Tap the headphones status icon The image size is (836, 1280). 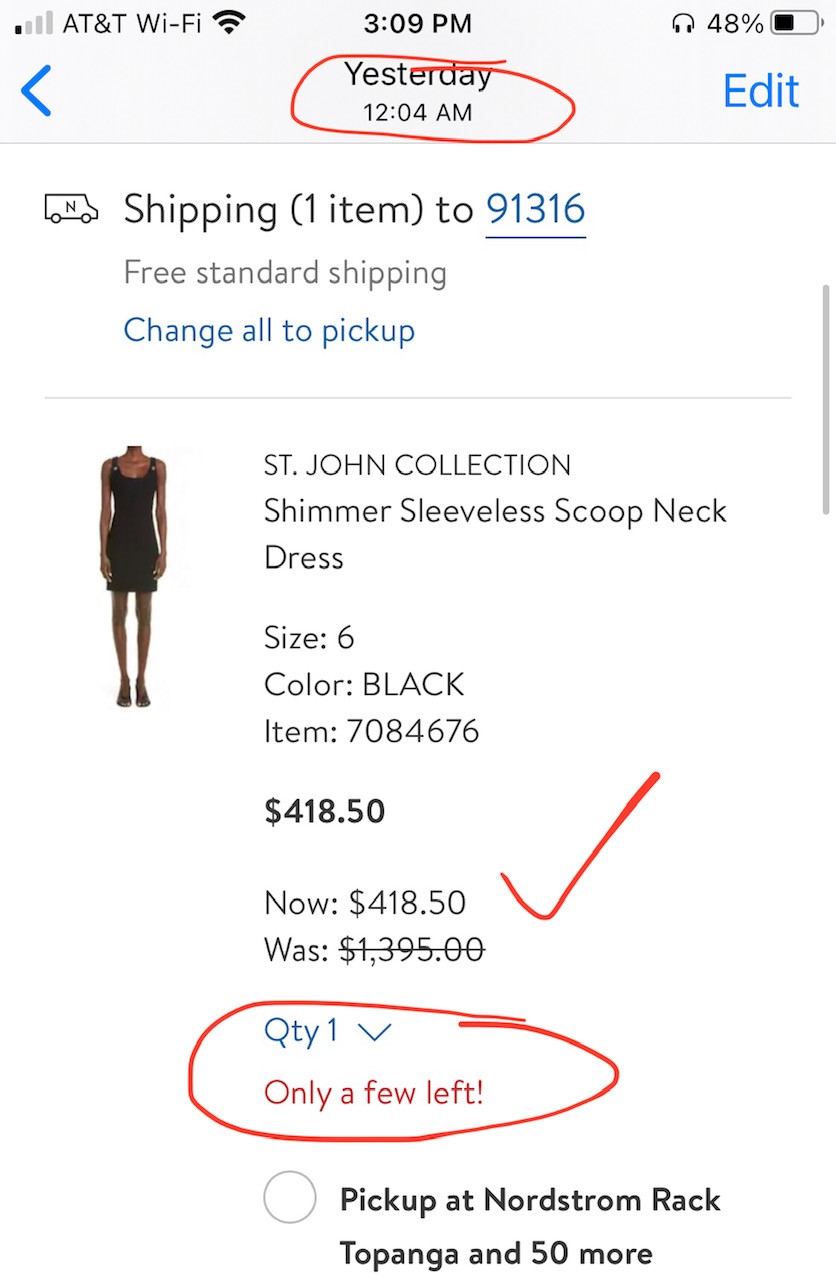point(684,23)
